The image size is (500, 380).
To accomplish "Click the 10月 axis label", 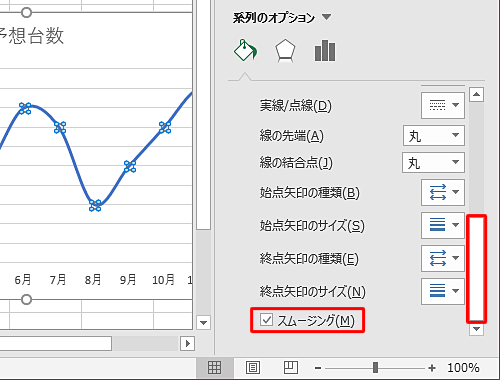I will pos(163,280).
